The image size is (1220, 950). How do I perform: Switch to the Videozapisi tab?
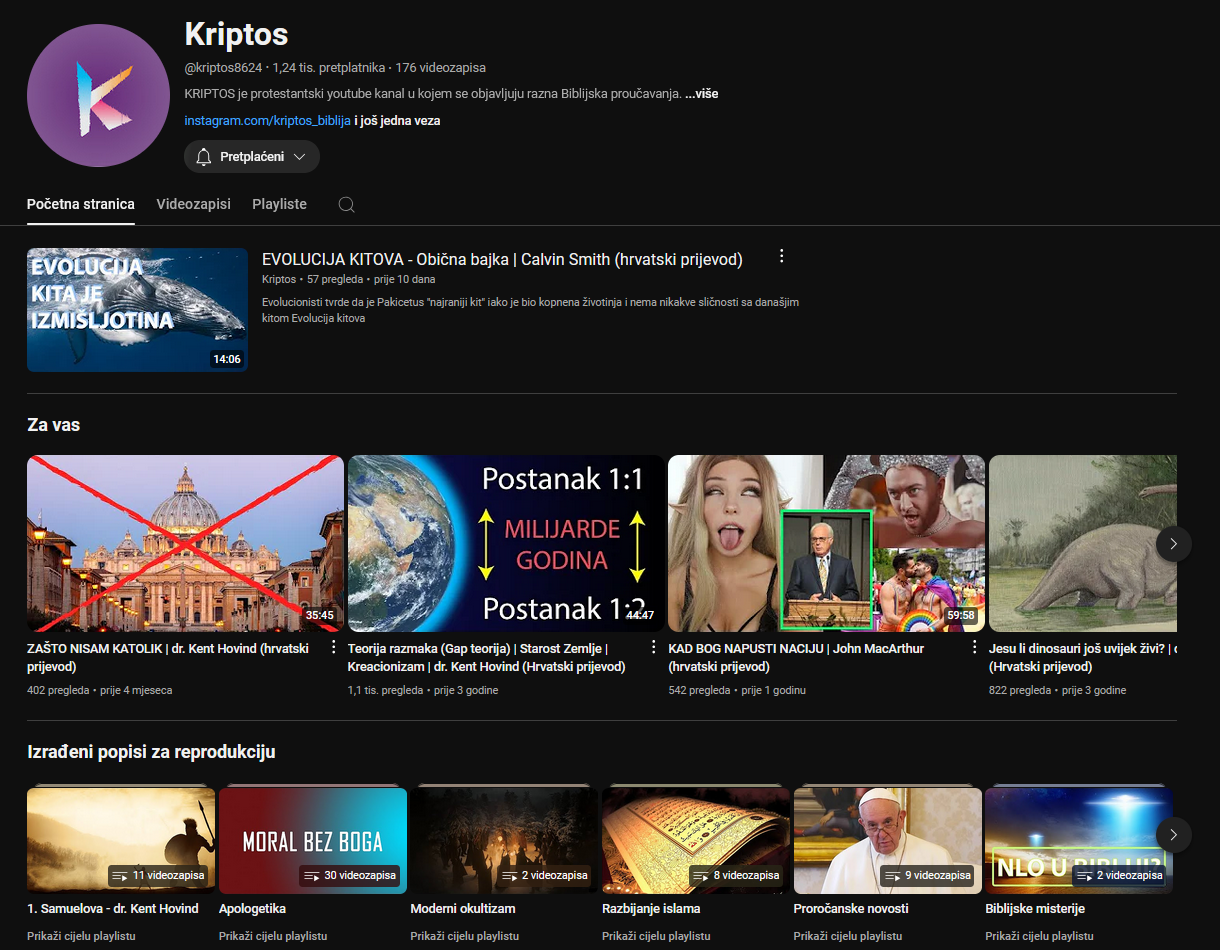(x=193, y=203)
